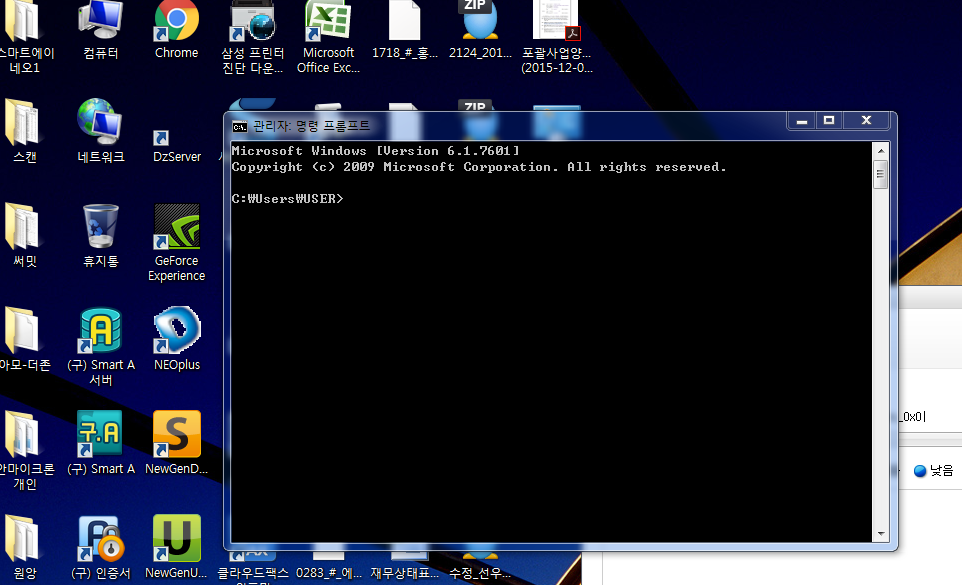Open the 포괄사업양... PDF file
Viewport: 962px width, 585px height.
[x=557, y=37]
